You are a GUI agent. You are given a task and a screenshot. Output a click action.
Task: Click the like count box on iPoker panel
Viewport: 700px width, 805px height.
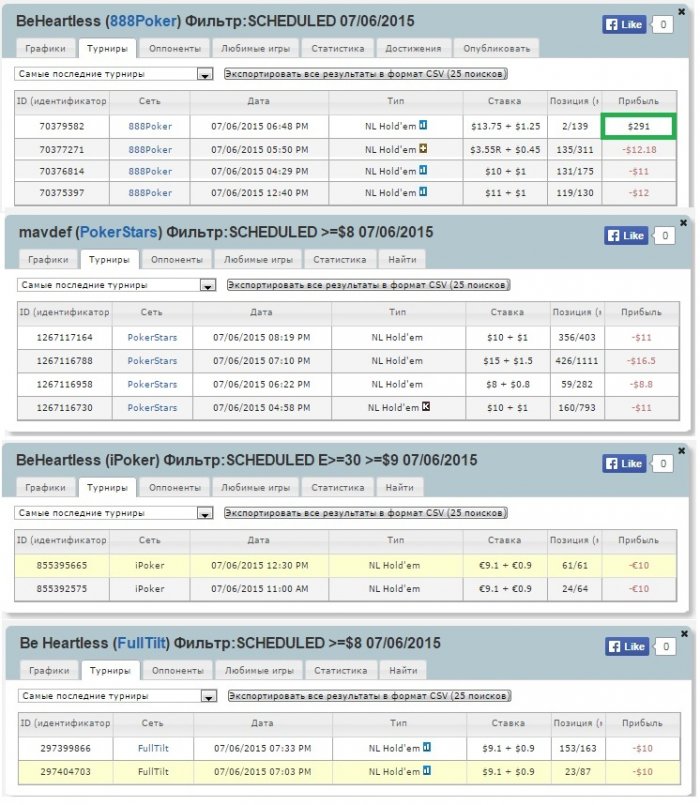click(x=663, y=464)
